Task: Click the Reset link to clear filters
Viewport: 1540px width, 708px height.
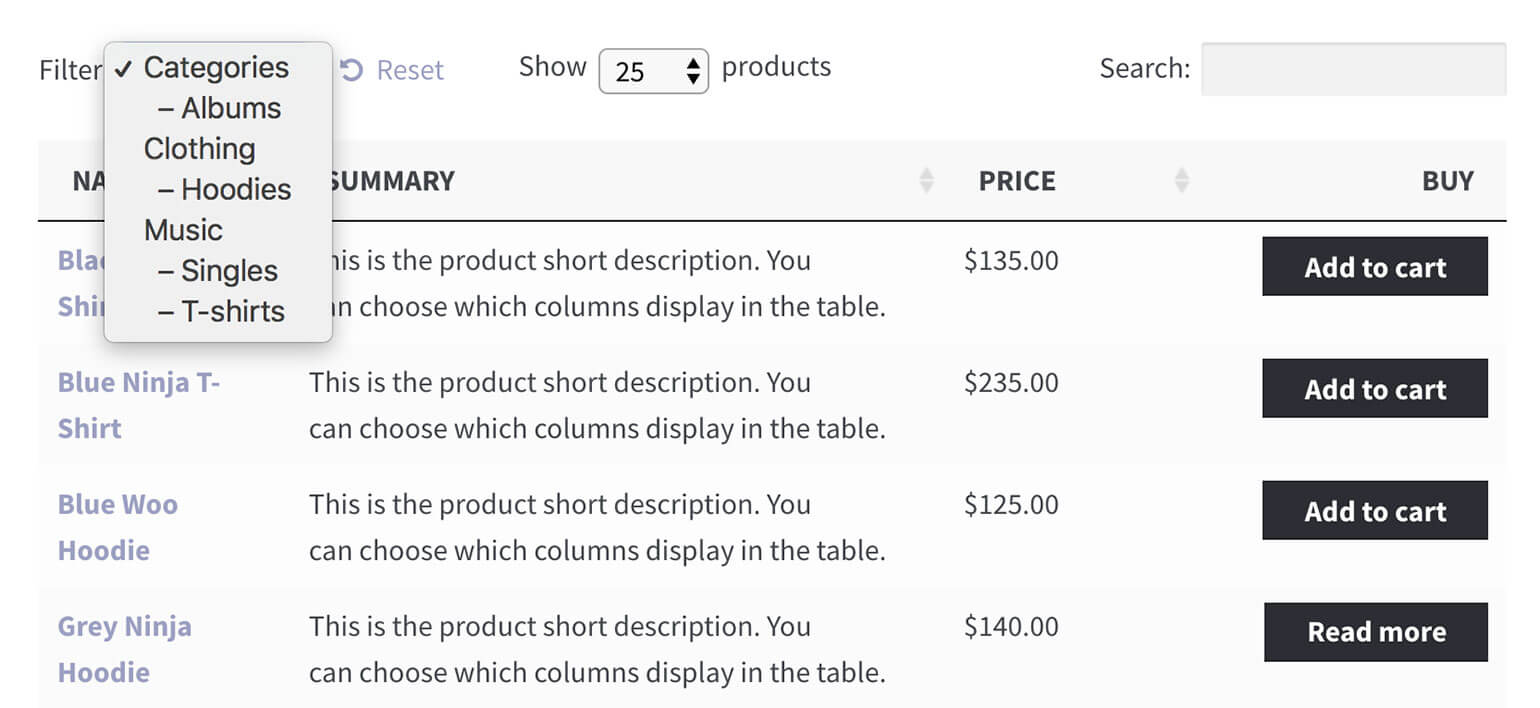Action: point(410,69)
